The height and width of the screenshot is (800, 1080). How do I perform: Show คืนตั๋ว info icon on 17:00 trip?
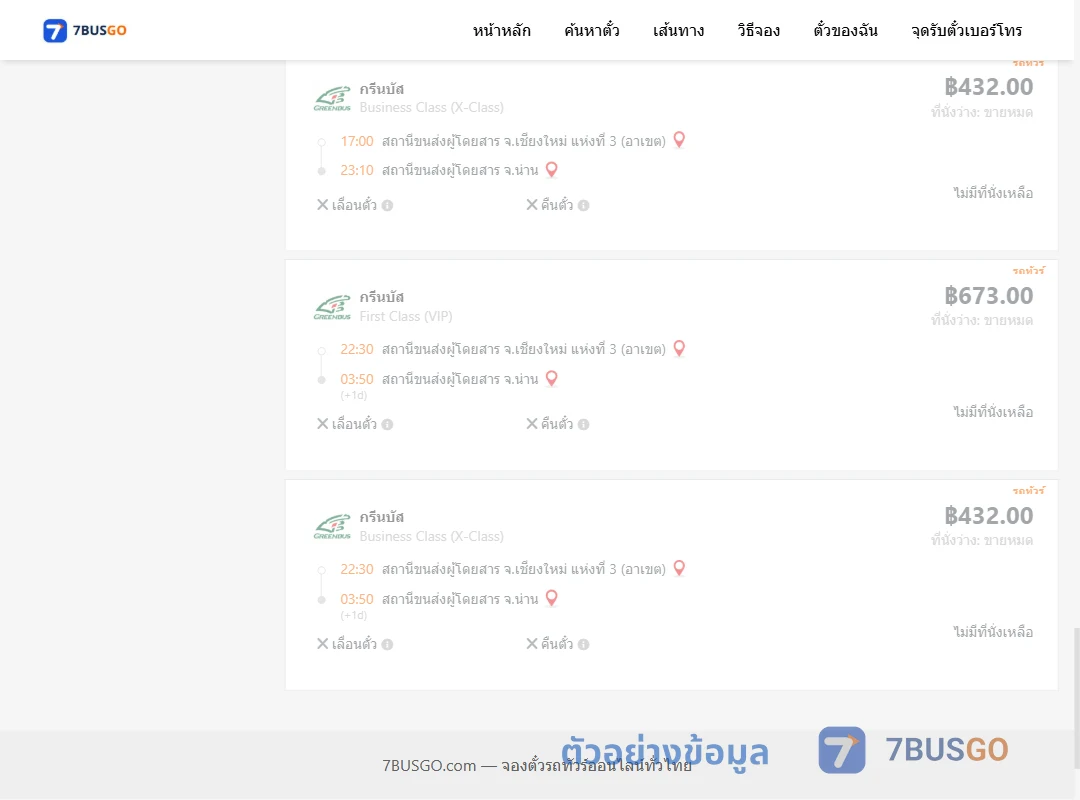pyautogui.click(x=583, y=205)
